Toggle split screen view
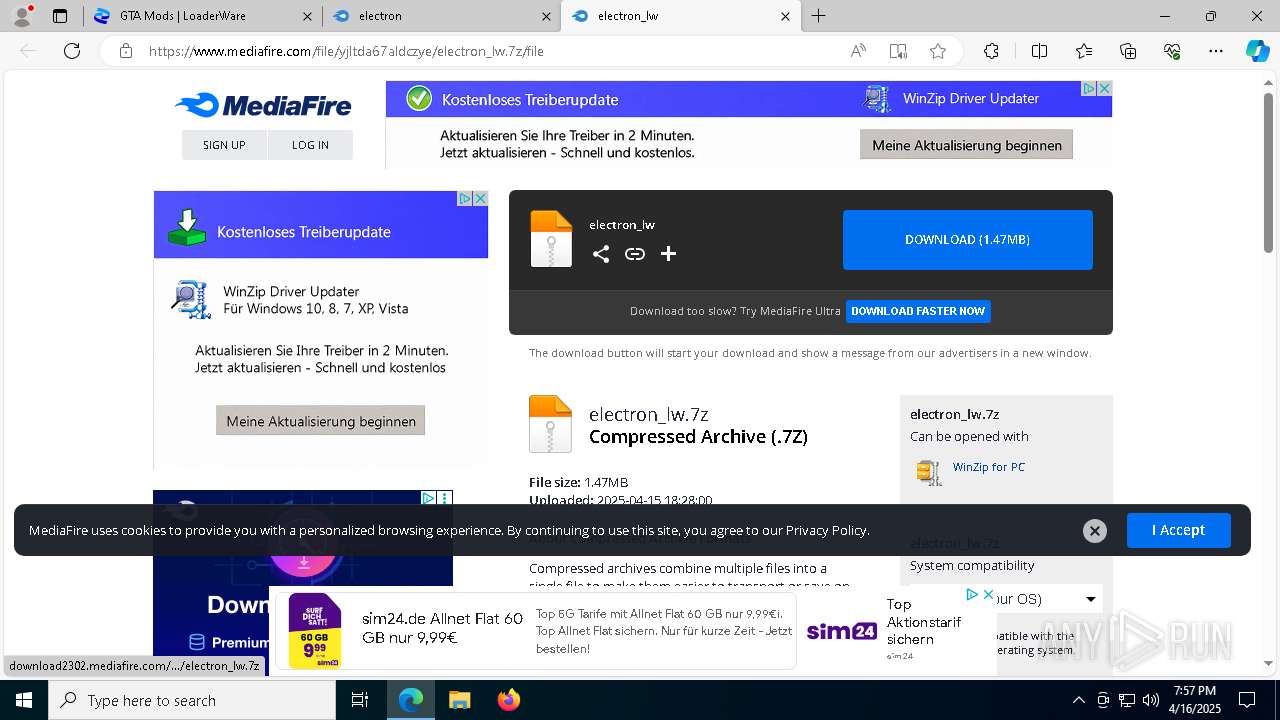The height and width of the screenshot is (720, 1280). 1039,51
